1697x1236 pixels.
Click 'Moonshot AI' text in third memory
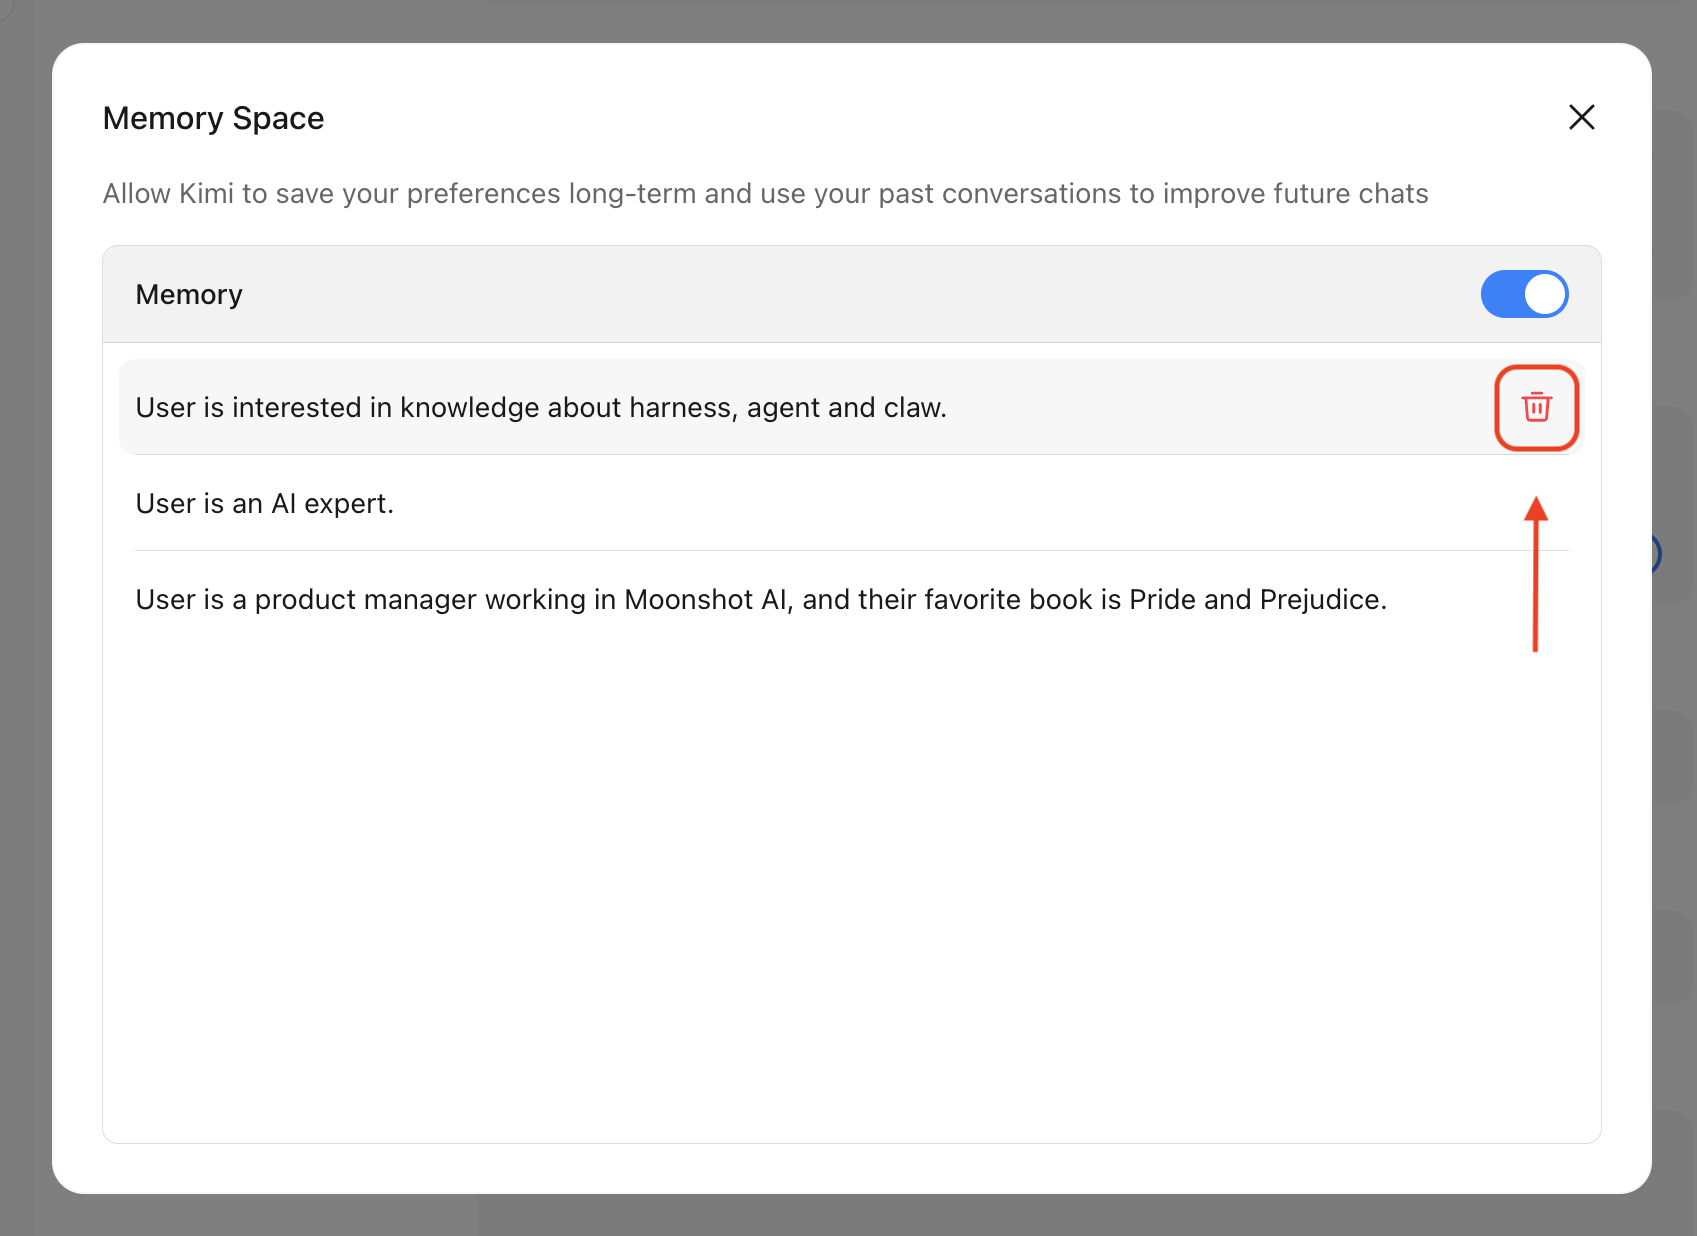coord(705,599)
